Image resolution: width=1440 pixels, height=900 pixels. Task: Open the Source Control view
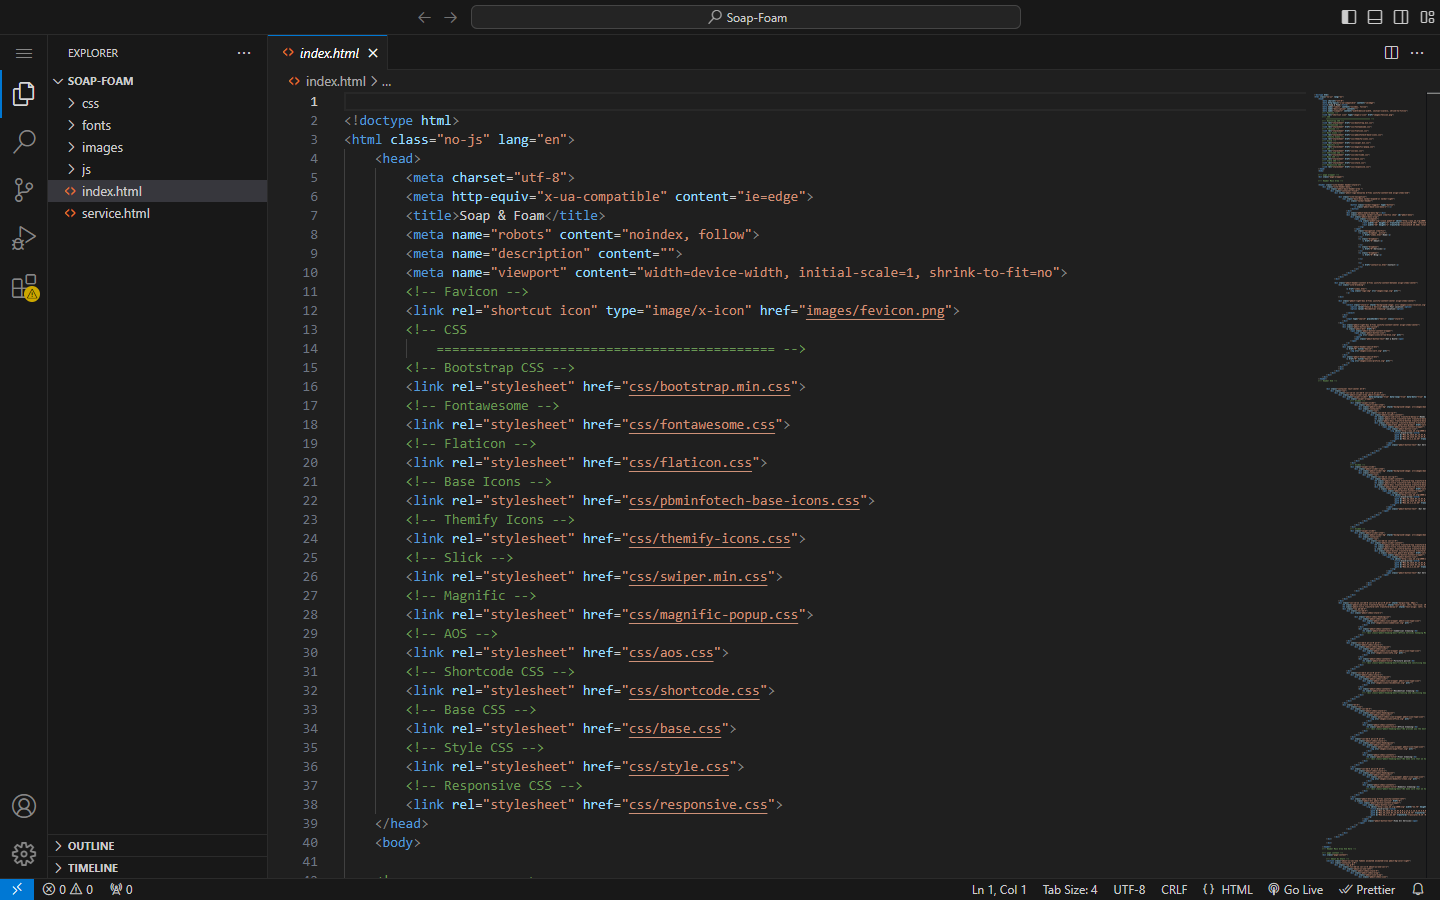point(24,190)
